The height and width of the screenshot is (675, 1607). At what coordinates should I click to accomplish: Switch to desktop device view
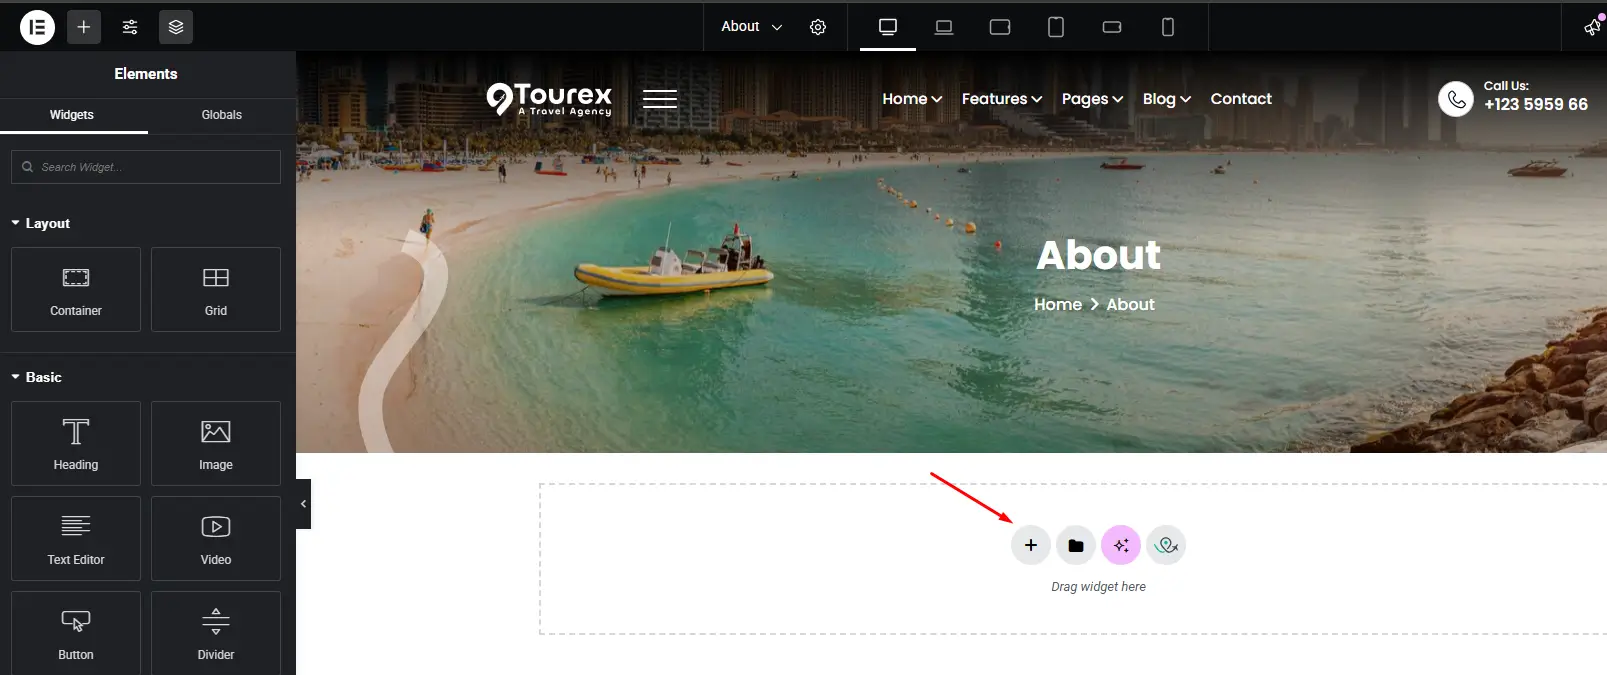point(888,27)
